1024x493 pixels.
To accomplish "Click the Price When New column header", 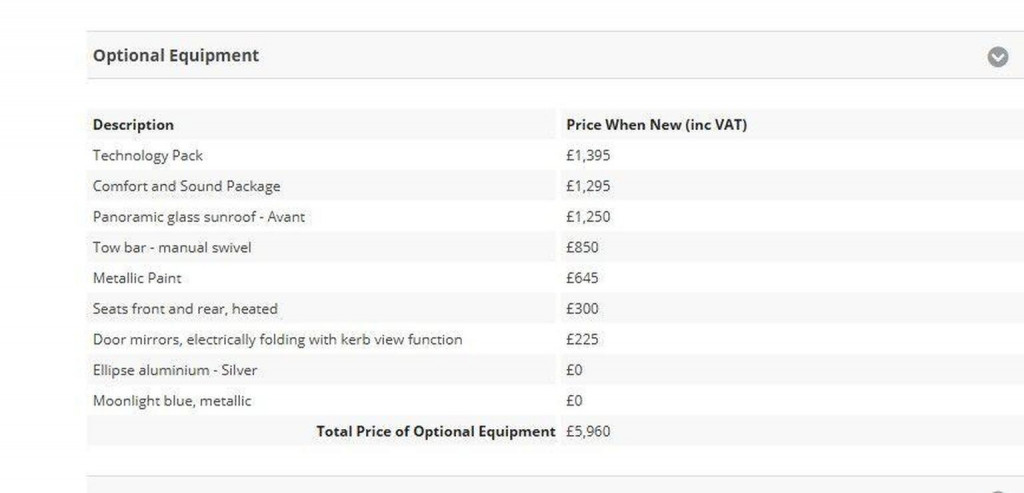I will 656,125.
